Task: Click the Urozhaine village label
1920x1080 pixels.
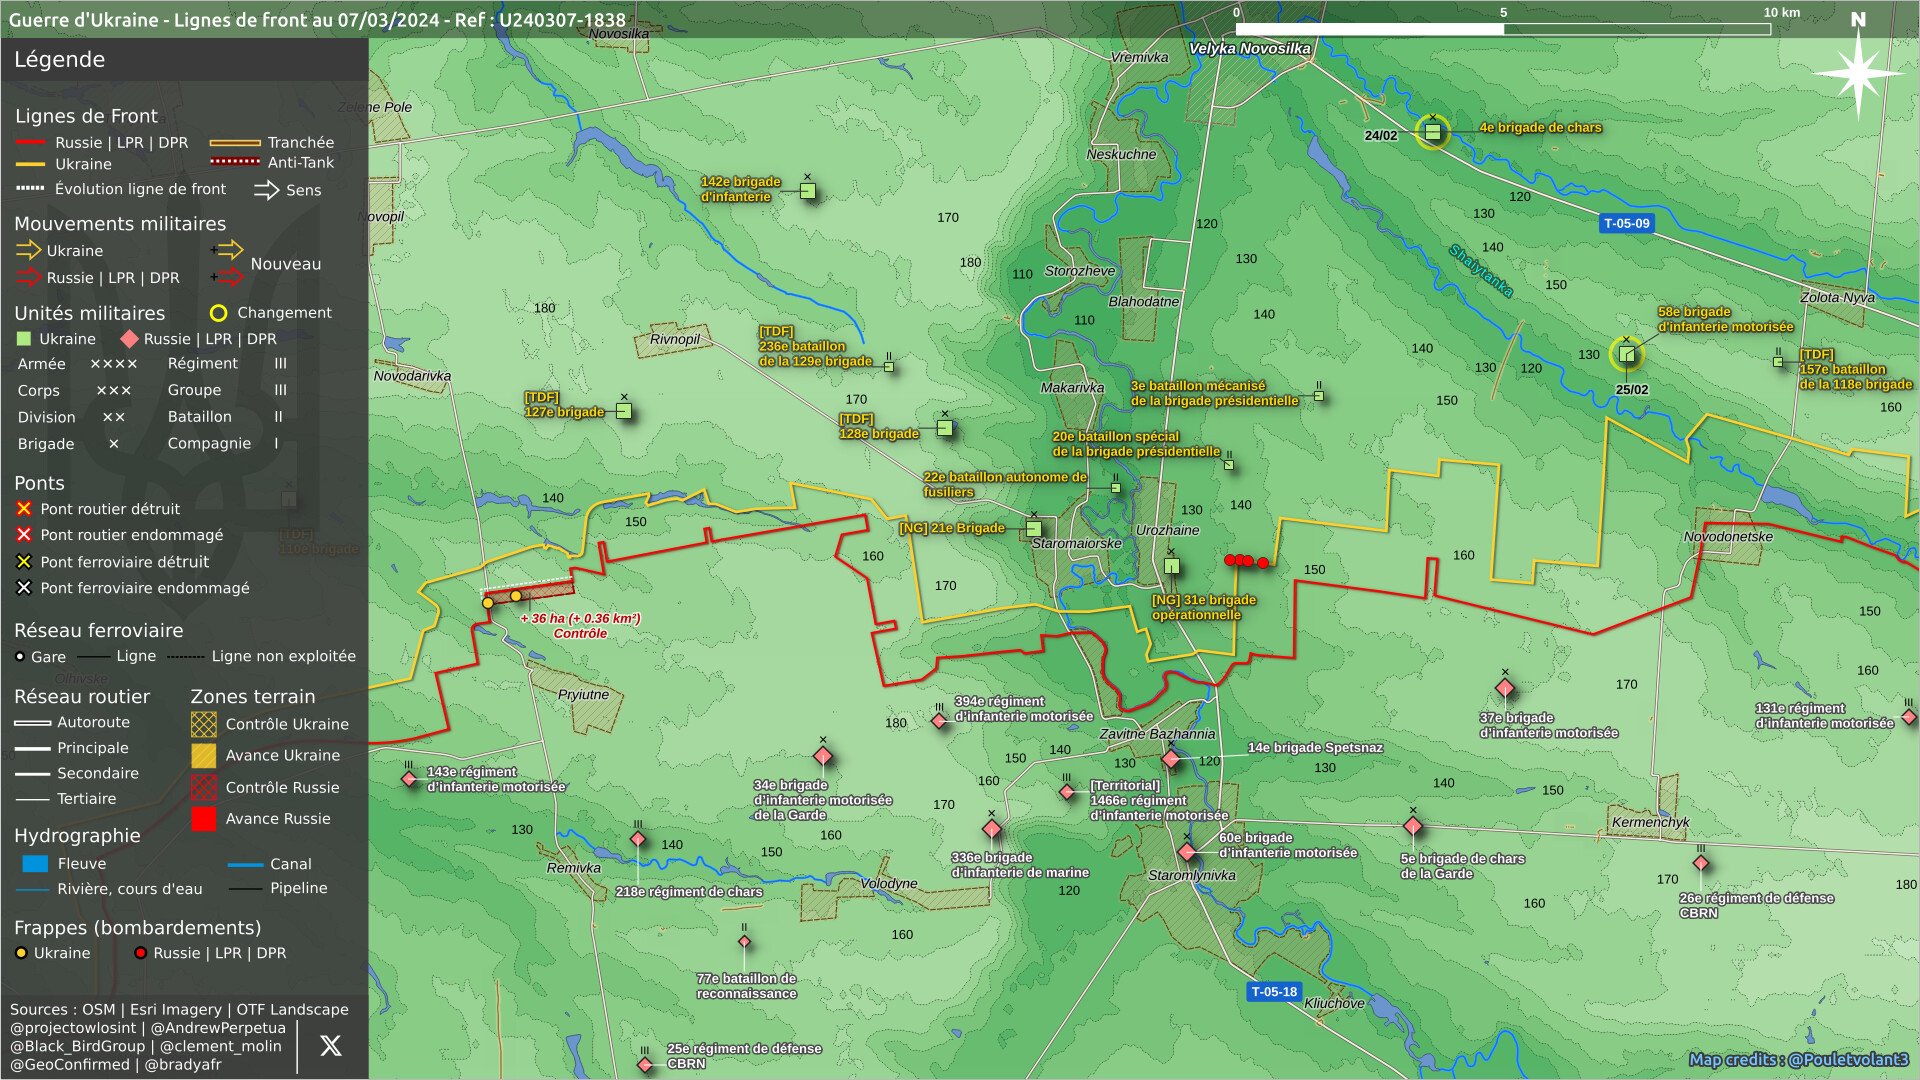Action: pos(1167,530)
